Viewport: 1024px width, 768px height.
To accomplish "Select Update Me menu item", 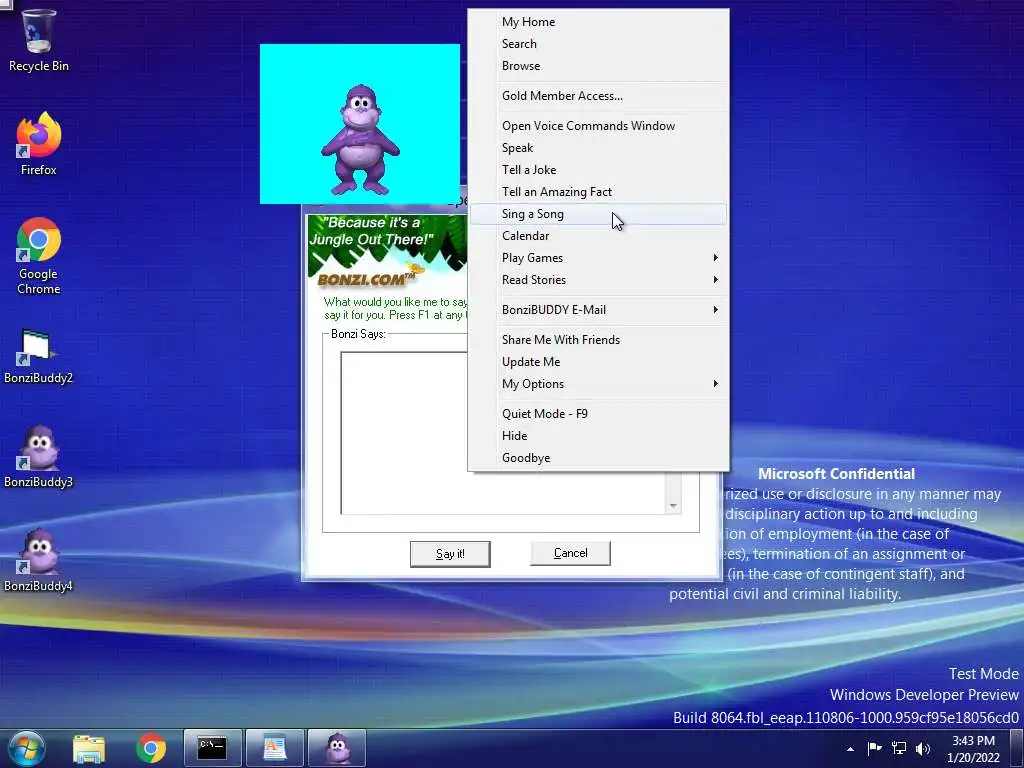I will tap(598, 362).
